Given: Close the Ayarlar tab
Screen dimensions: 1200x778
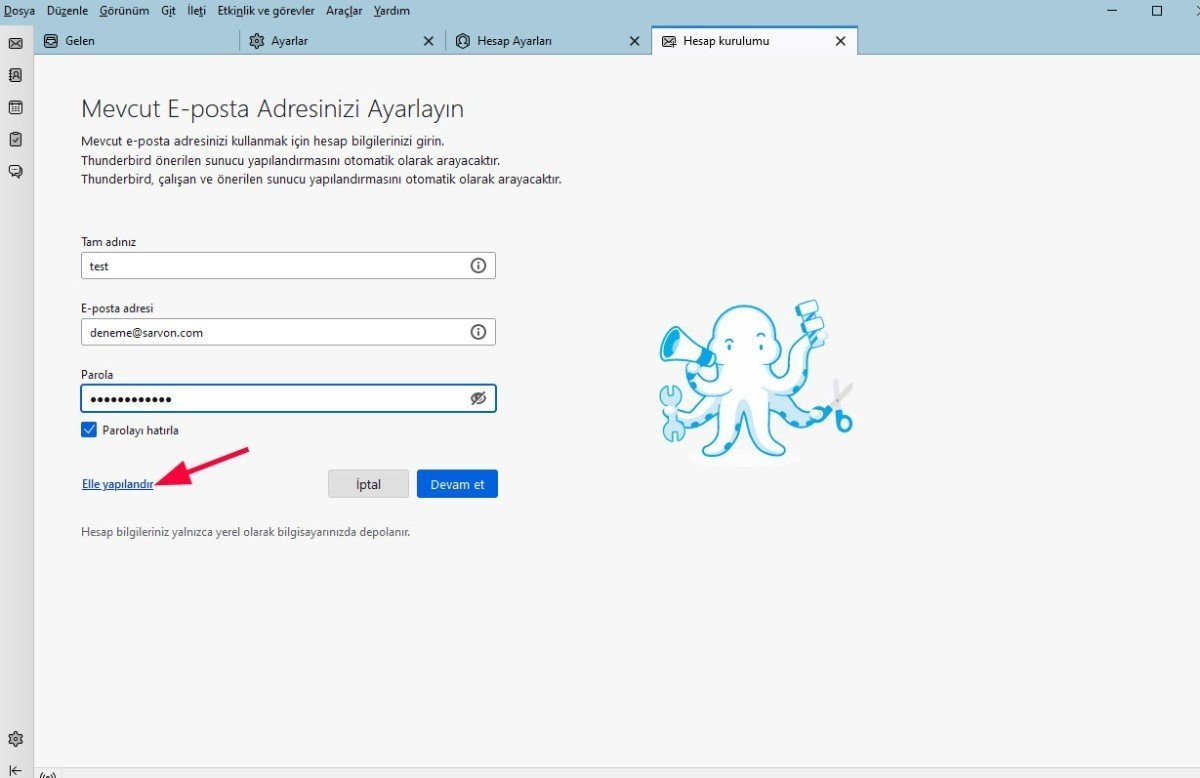Looking at the screenshot, I should point(428,41).
